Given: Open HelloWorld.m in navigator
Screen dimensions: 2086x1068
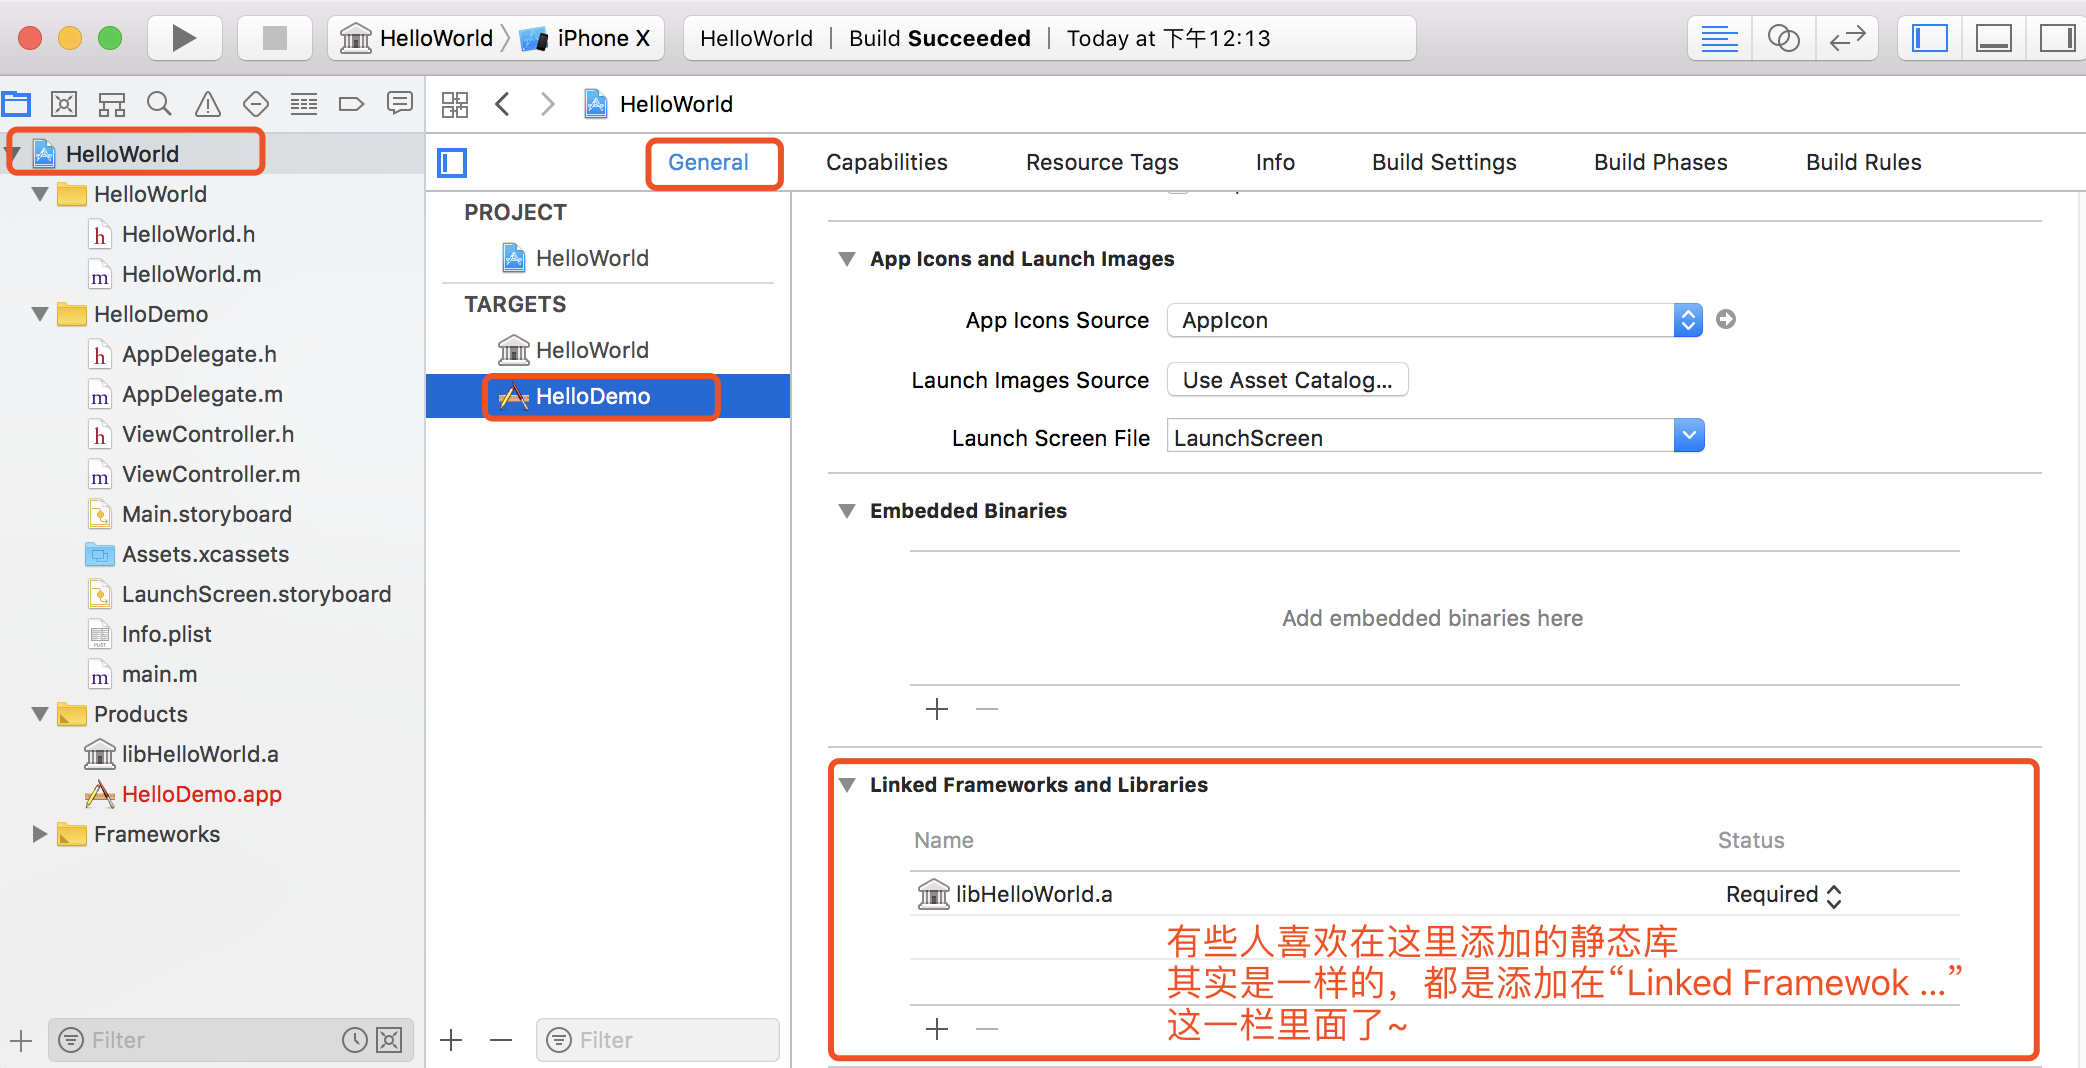Looking at the screenshot, I should click(x=190, y=274).
